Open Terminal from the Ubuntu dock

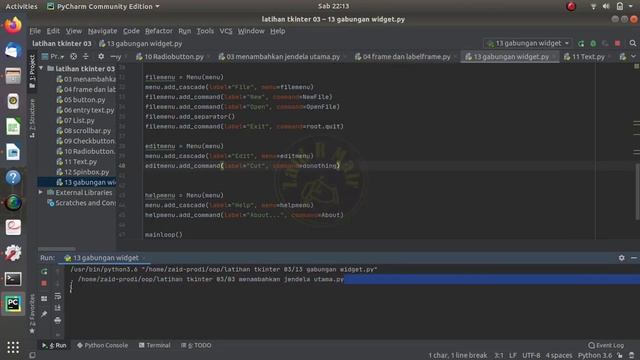[x=13, y=279]
